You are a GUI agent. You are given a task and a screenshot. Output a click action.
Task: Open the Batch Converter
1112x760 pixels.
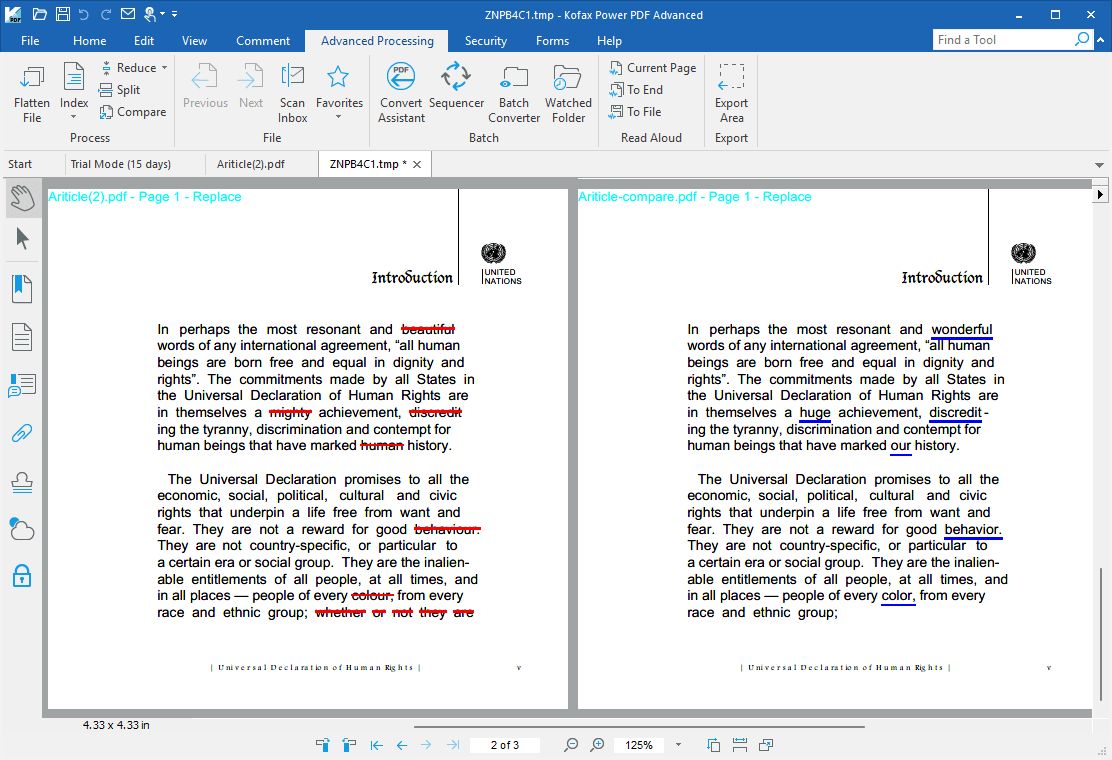point(513,90)
